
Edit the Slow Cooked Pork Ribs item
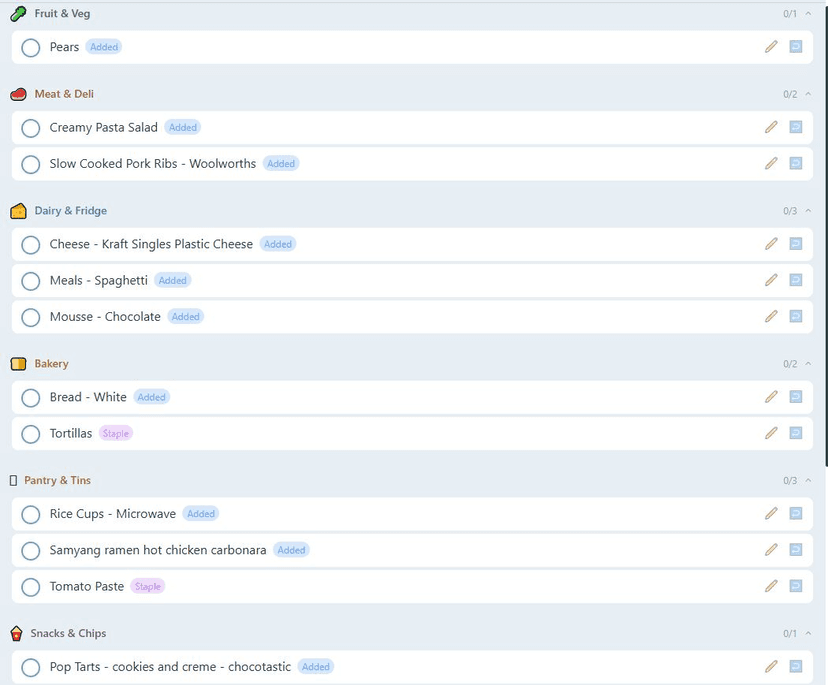[x=771, y=163]
